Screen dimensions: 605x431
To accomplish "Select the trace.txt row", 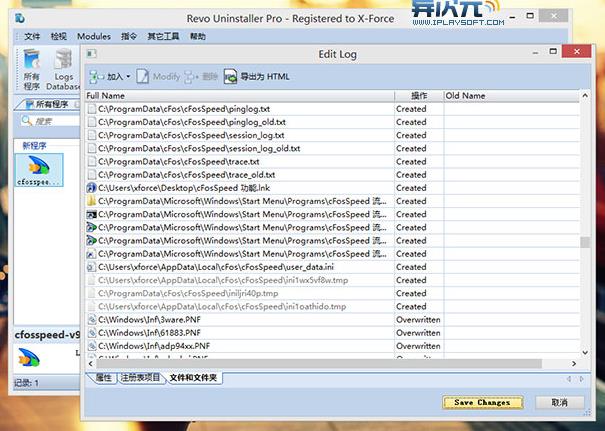I will [x=332, y=162].
